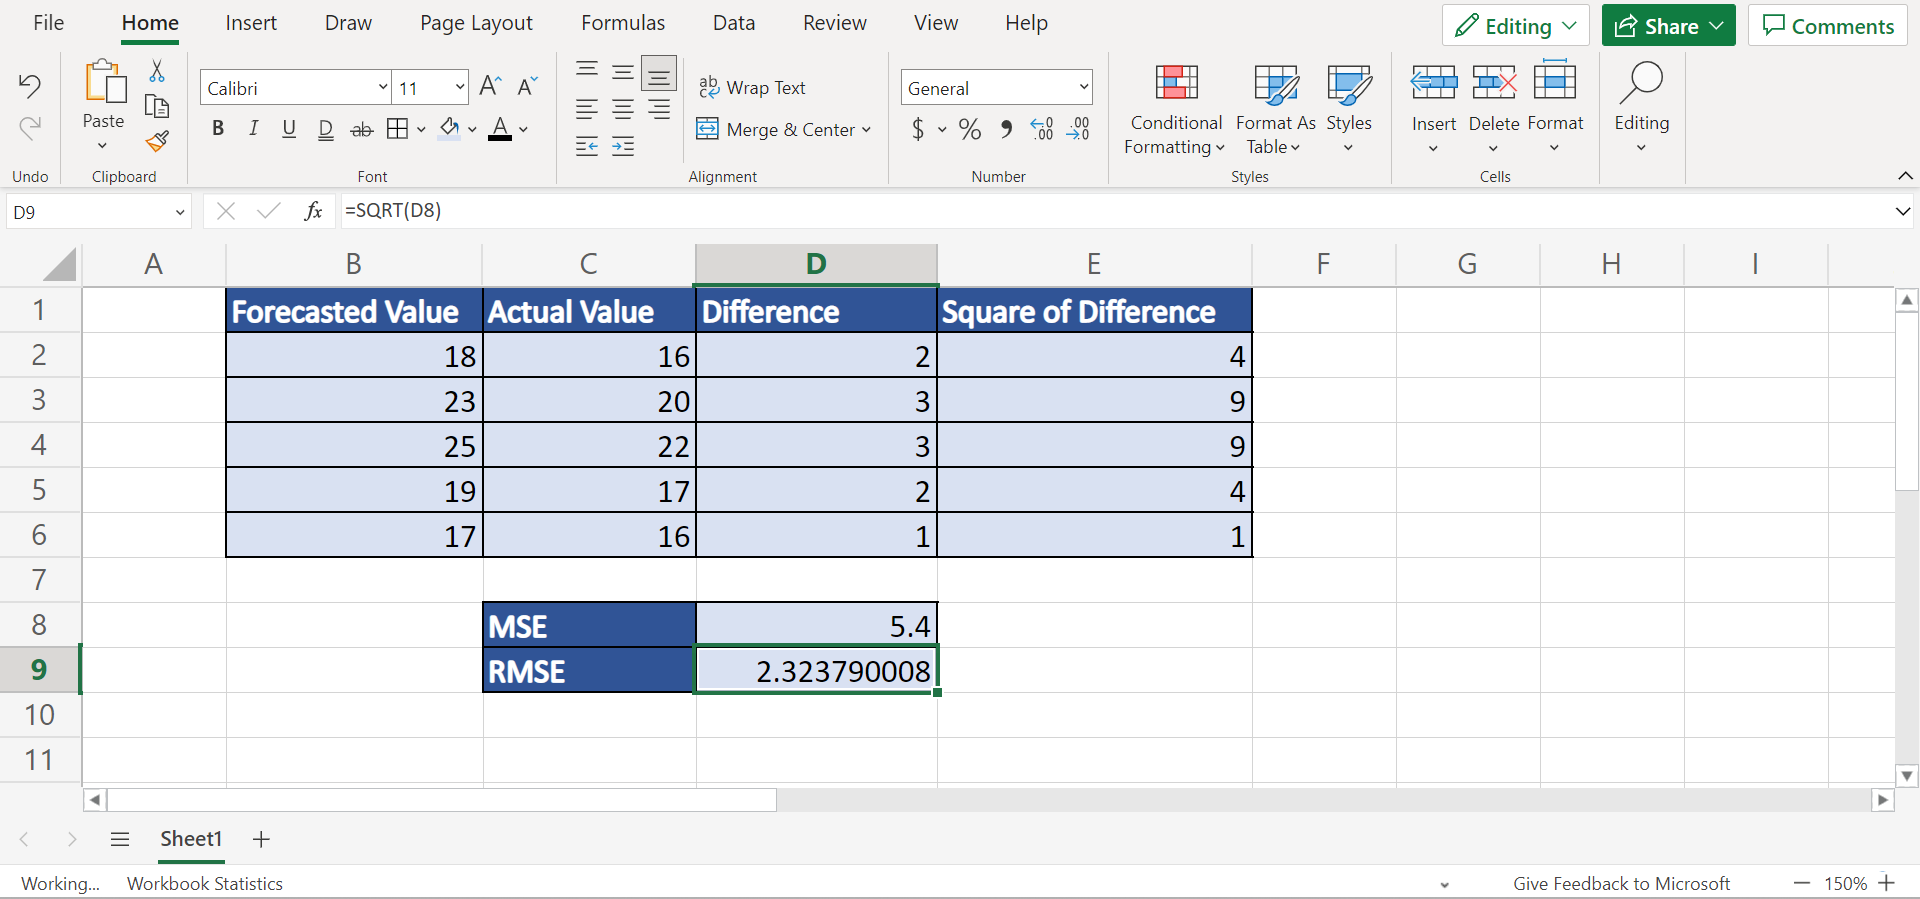The width and height of the screenshot is (1920, 899).
Task: Click the green Share button
Action: pos(1667,26)
